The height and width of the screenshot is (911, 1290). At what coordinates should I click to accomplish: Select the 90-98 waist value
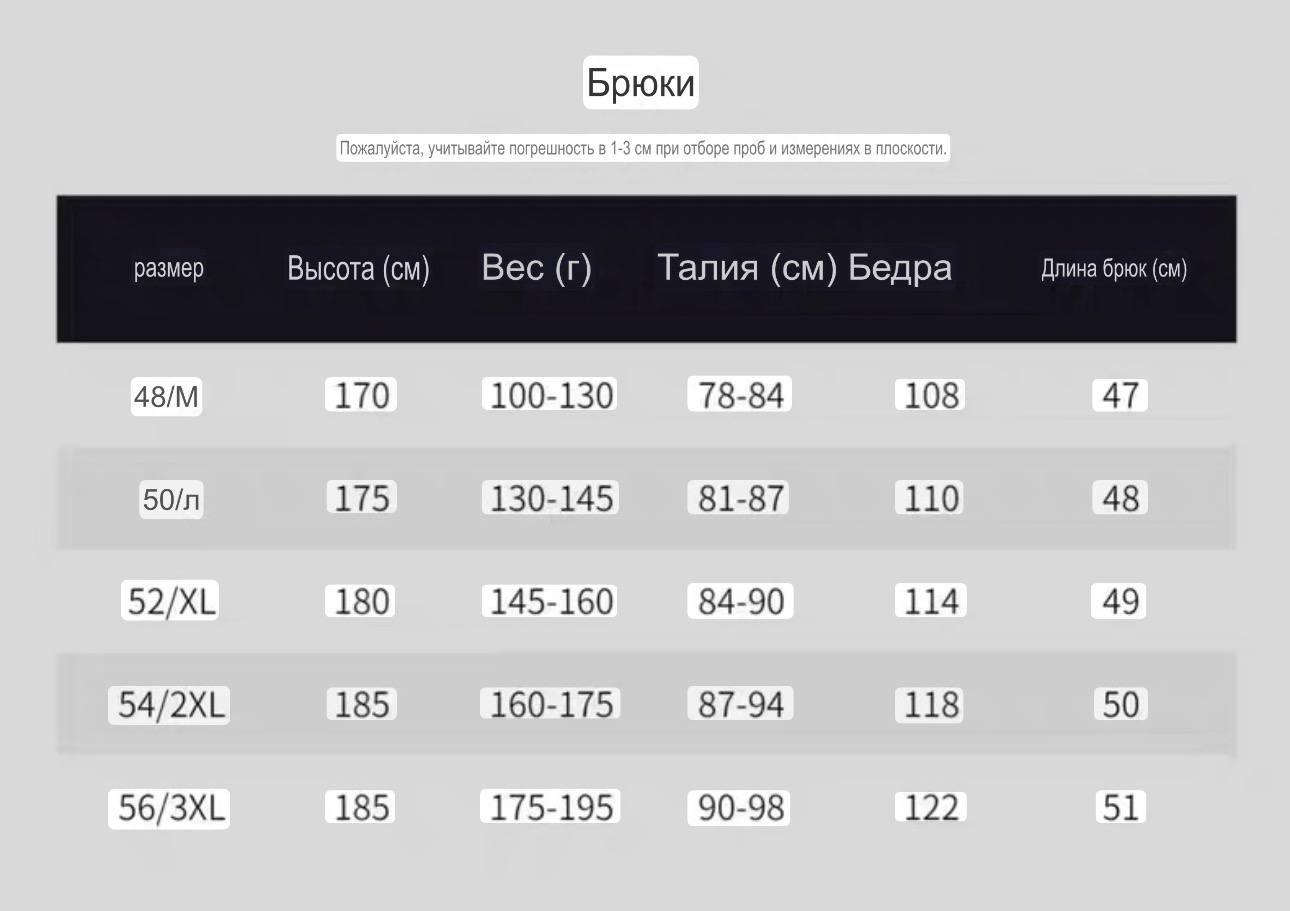[739, 808]
